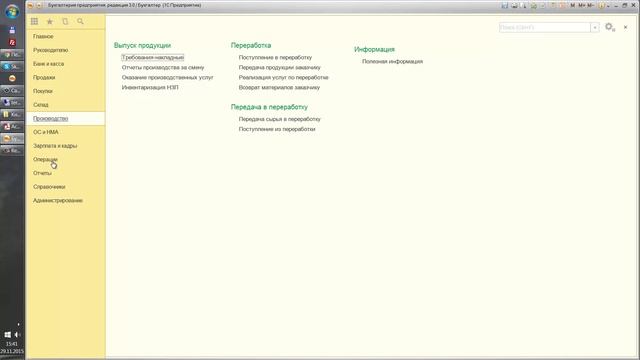
Task: Open the sections grid menu icon
Action: [x=34, y=21]
